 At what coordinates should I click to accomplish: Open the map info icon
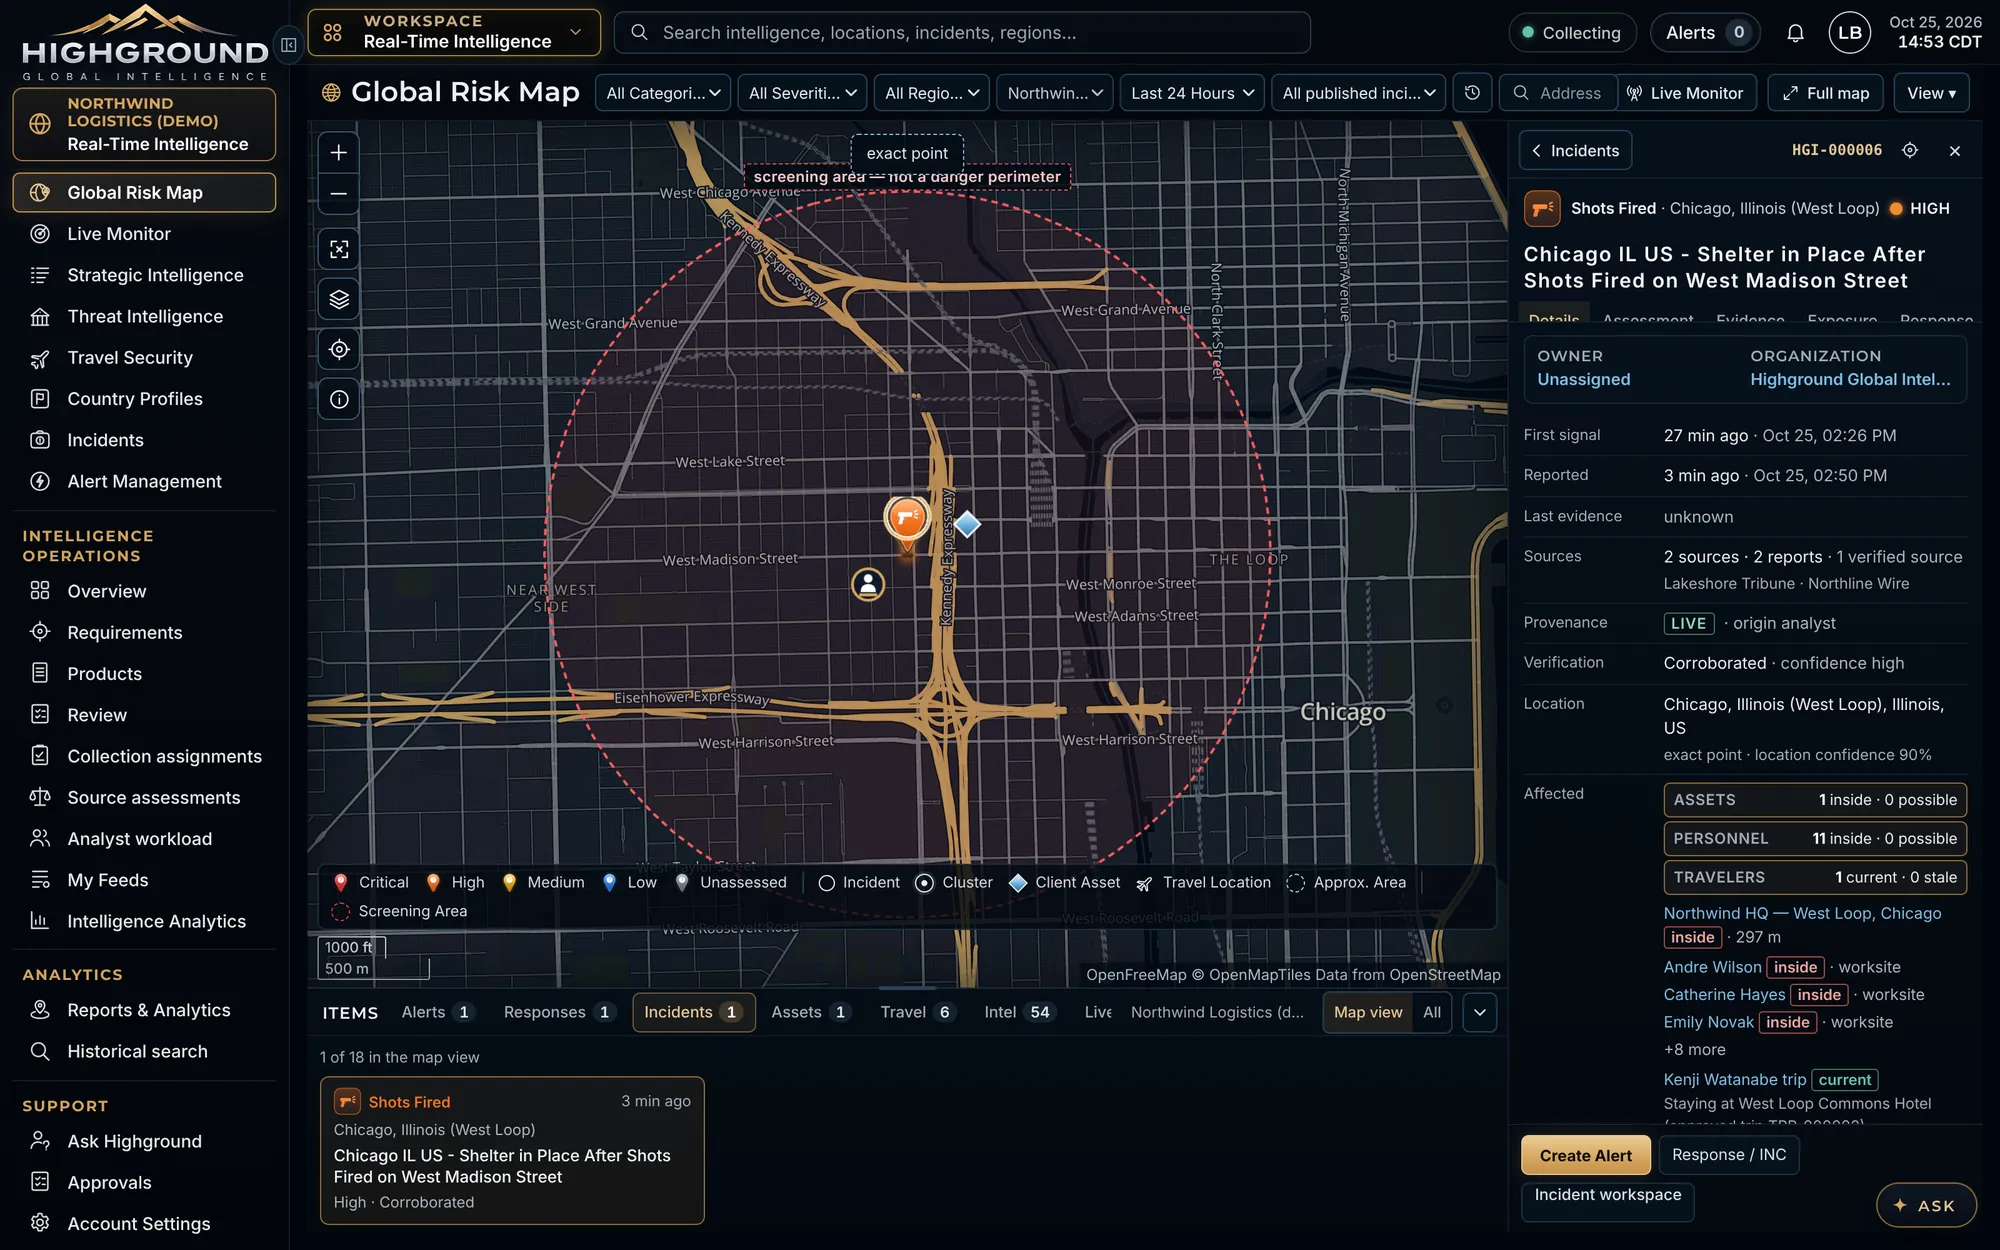339,399
